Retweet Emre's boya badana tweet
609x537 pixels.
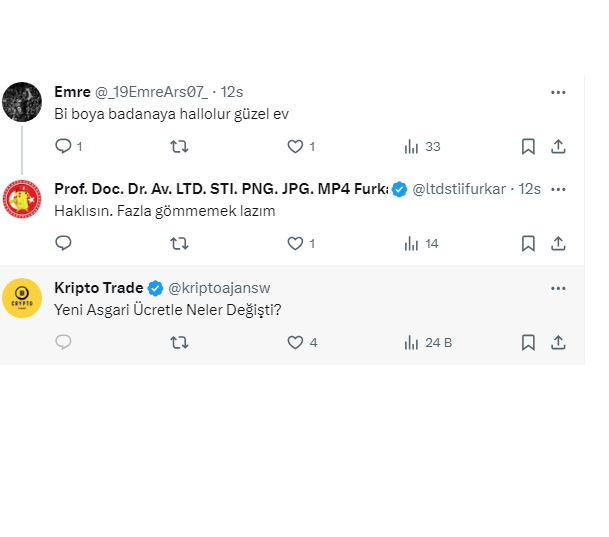point(179,146)
